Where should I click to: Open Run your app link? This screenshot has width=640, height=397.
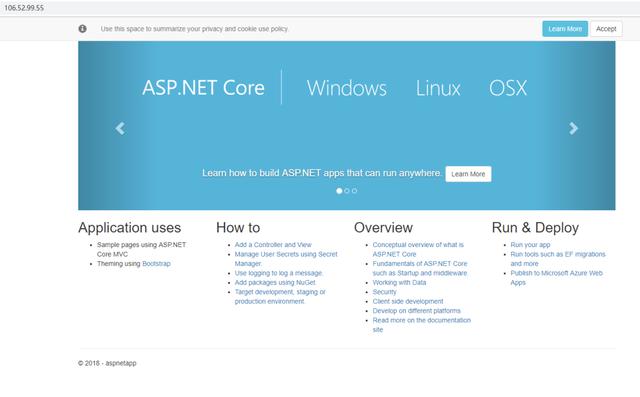(x=530, y=245)
